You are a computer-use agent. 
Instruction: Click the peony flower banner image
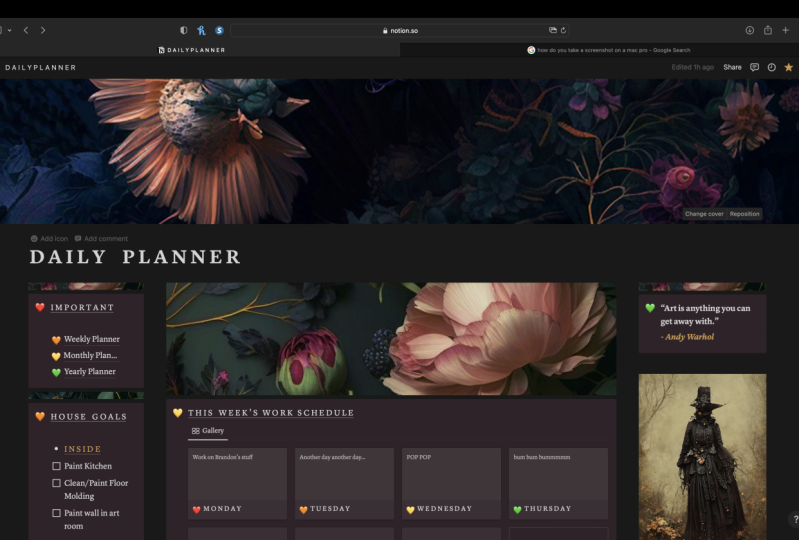tap(391, 339)
